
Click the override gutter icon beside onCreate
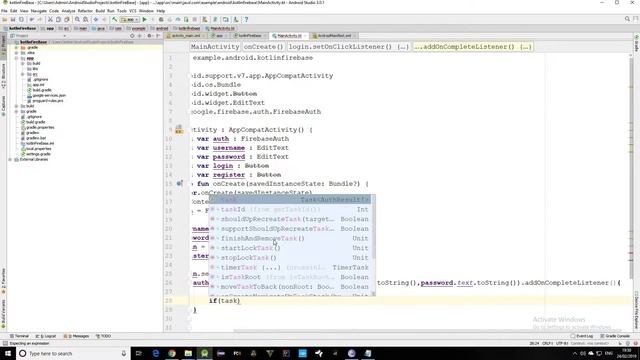[x=179, y=184]
